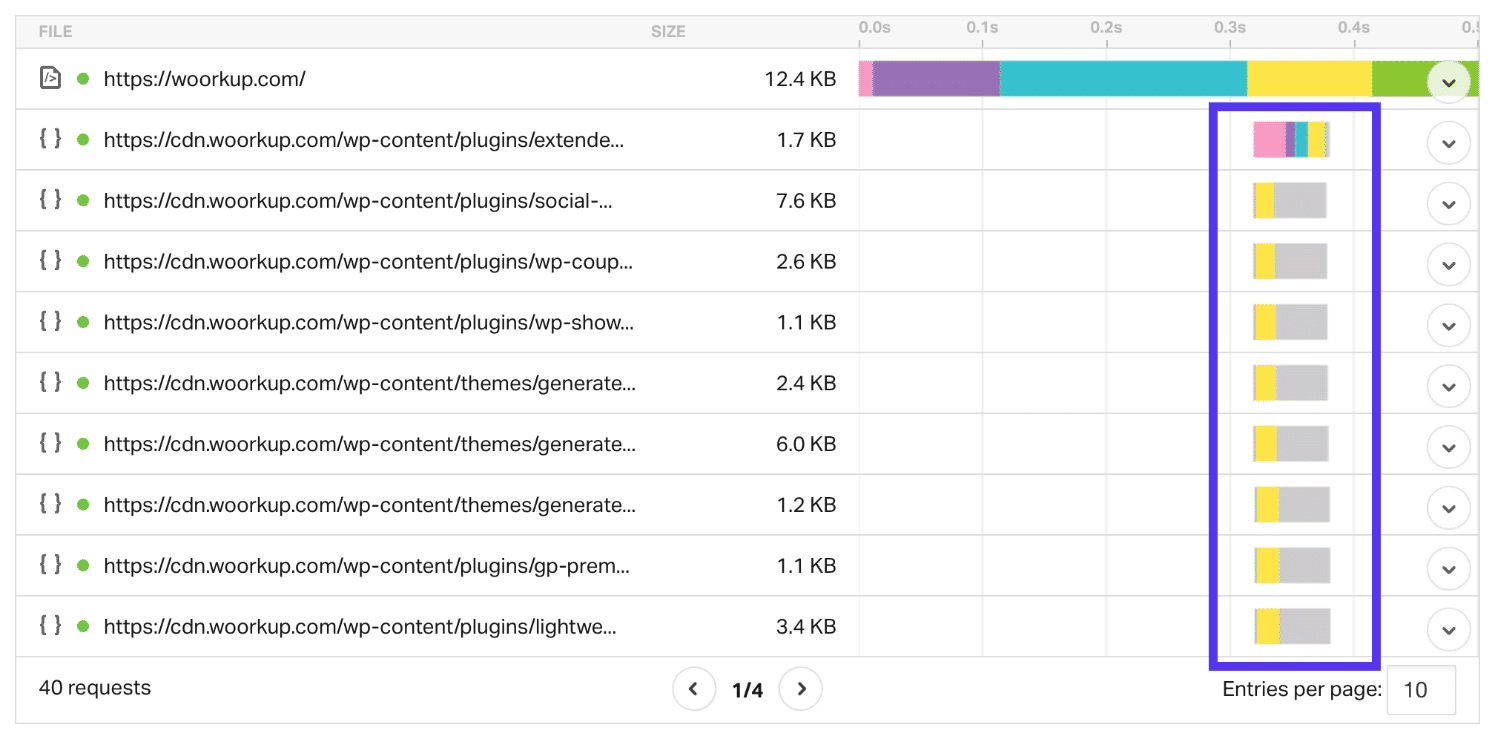
Task: Open the https://woorkup.com/ request link
Action: 204,78
